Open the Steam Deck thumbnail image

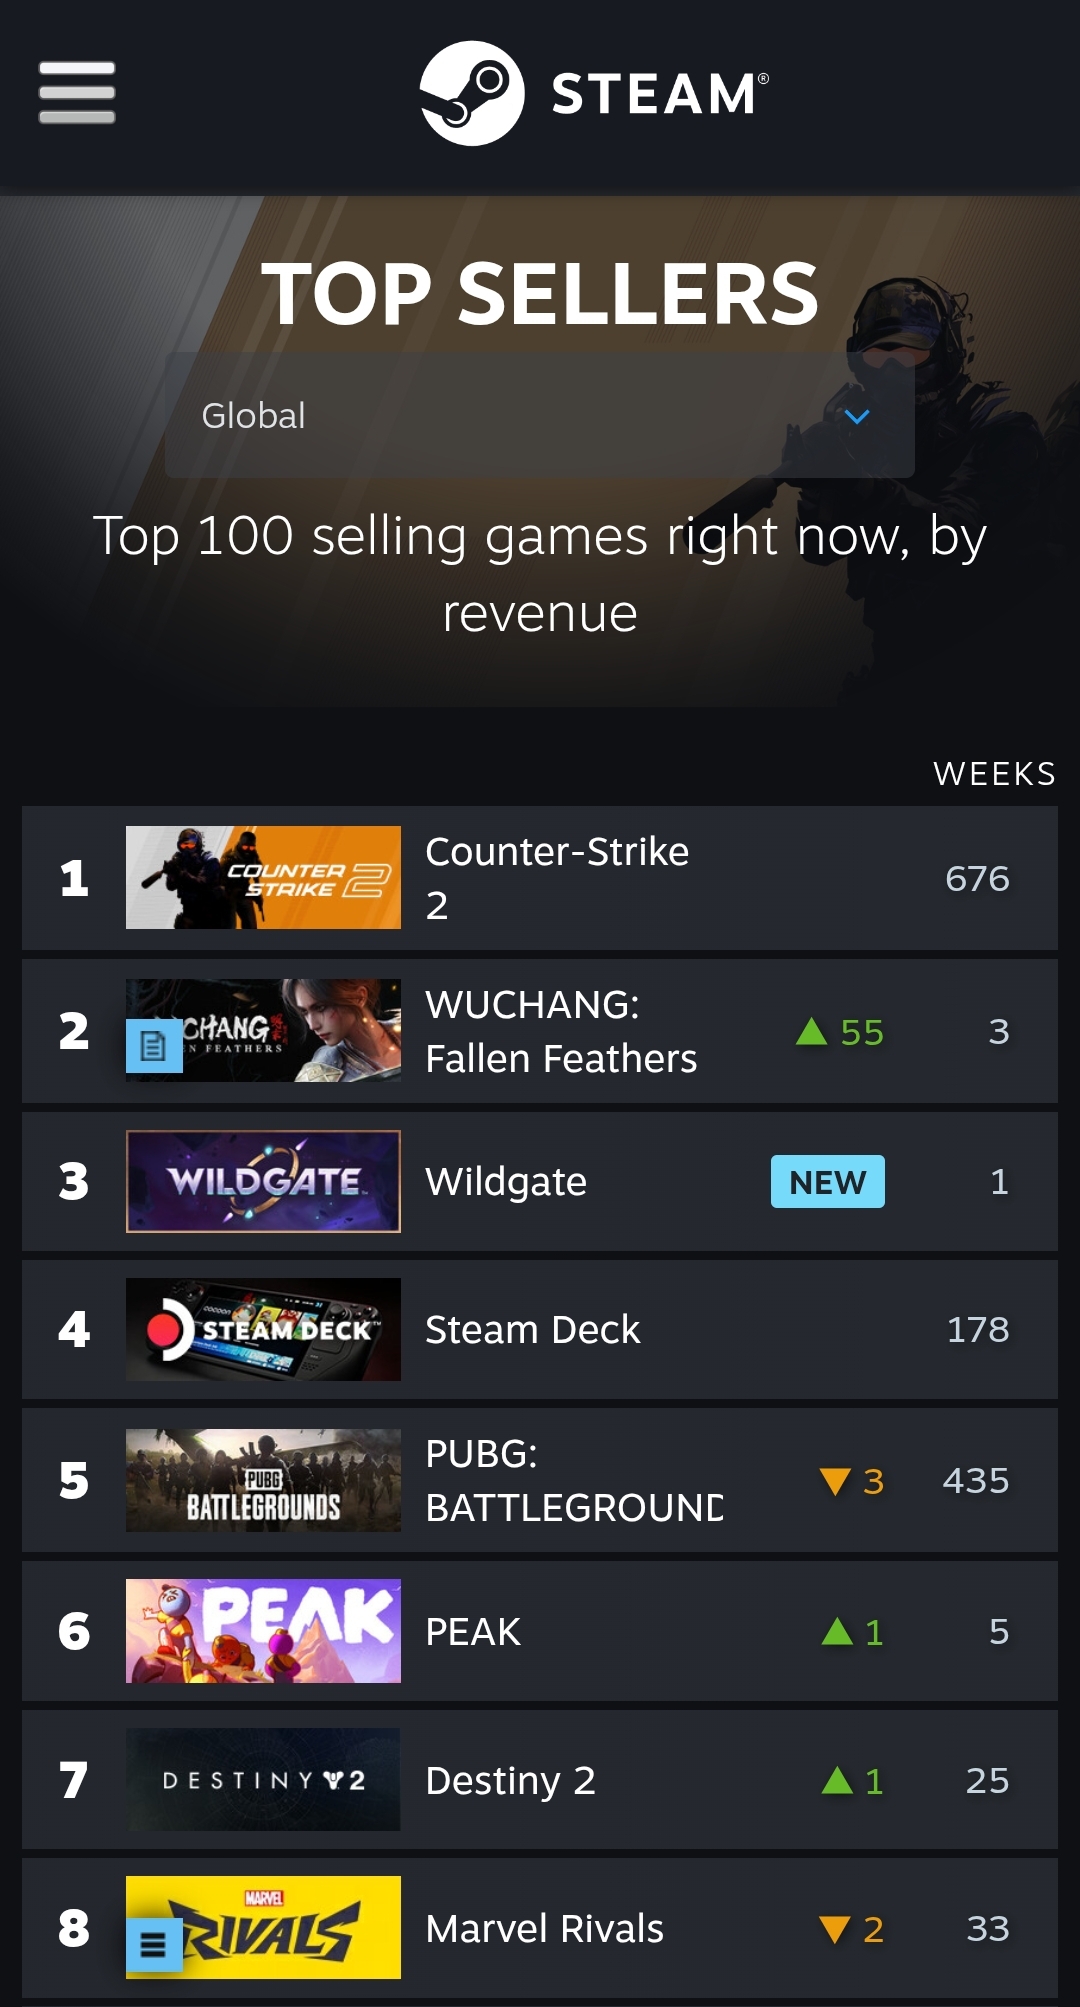tap(263, 1329)
